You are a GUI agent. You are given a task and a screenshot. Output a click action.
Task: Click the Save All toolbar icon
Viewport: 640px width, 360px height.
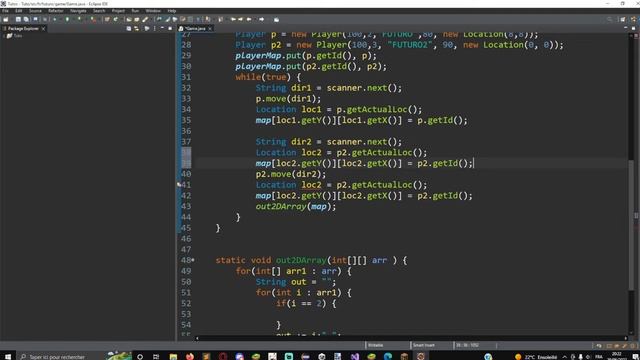(x=26, y=19)
